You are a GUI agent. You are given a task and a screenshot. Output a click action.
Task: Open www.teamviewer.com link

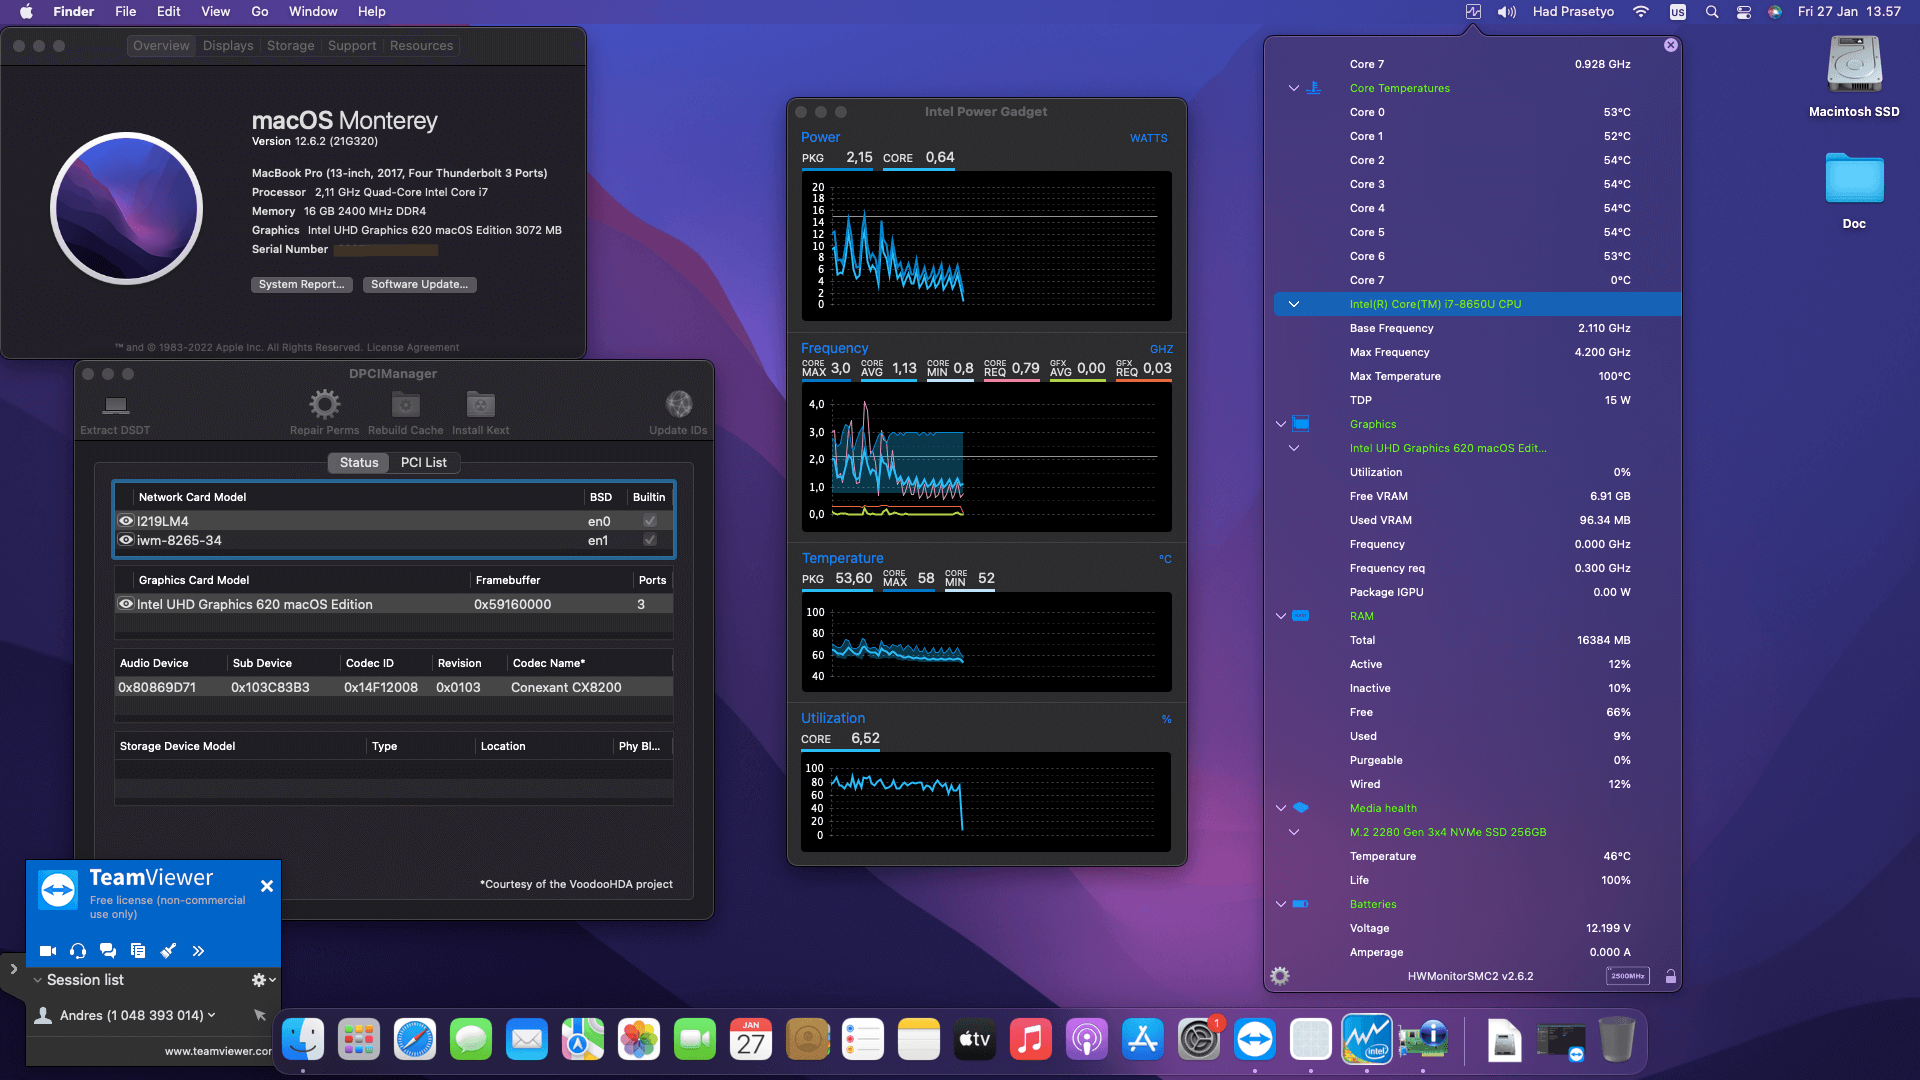[x=218, y=1051]
